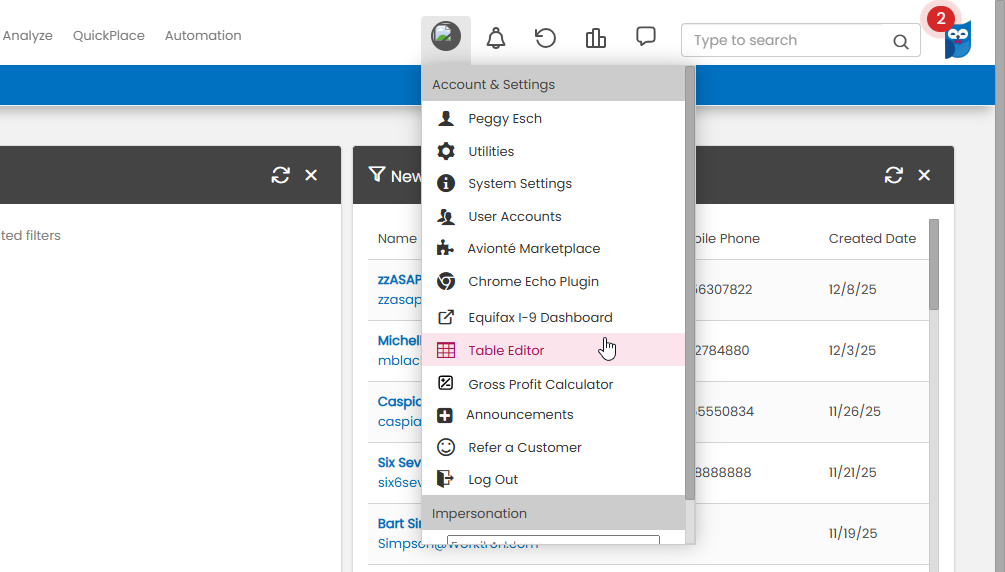Click the 12/3/25 date cell
This screenshot has height=572, width=1005.
click(852, 350)
